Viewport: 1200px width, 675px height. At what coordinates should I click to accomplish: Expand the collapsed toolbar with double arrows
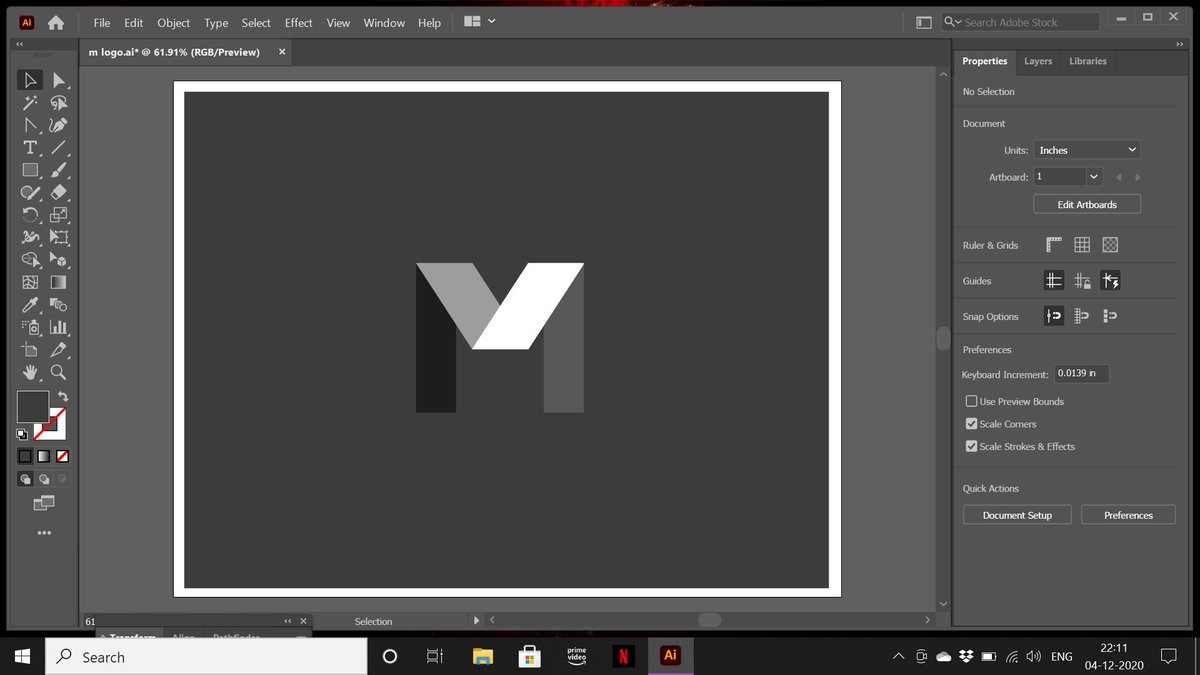[20, 45]
